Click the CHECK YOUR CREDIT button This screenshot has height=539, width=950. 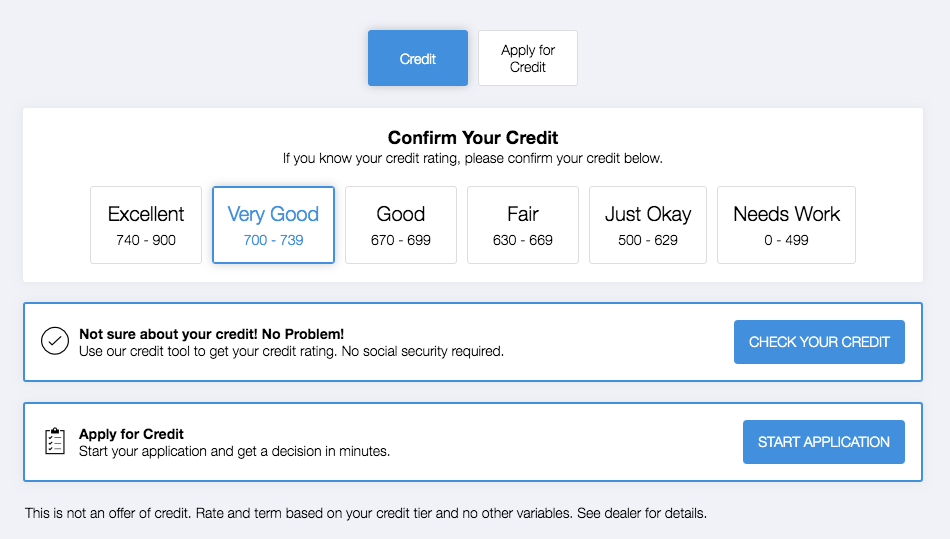click(819, 342)
